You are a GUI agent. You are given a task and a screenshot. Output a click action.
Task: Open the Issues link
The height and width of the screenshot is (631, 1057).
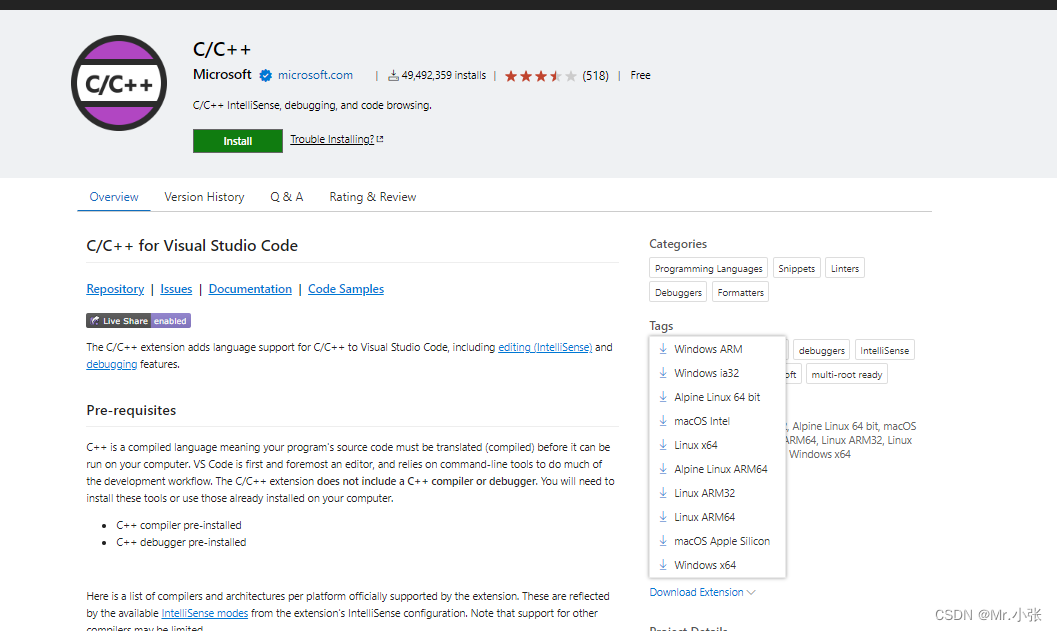[176, 289]
